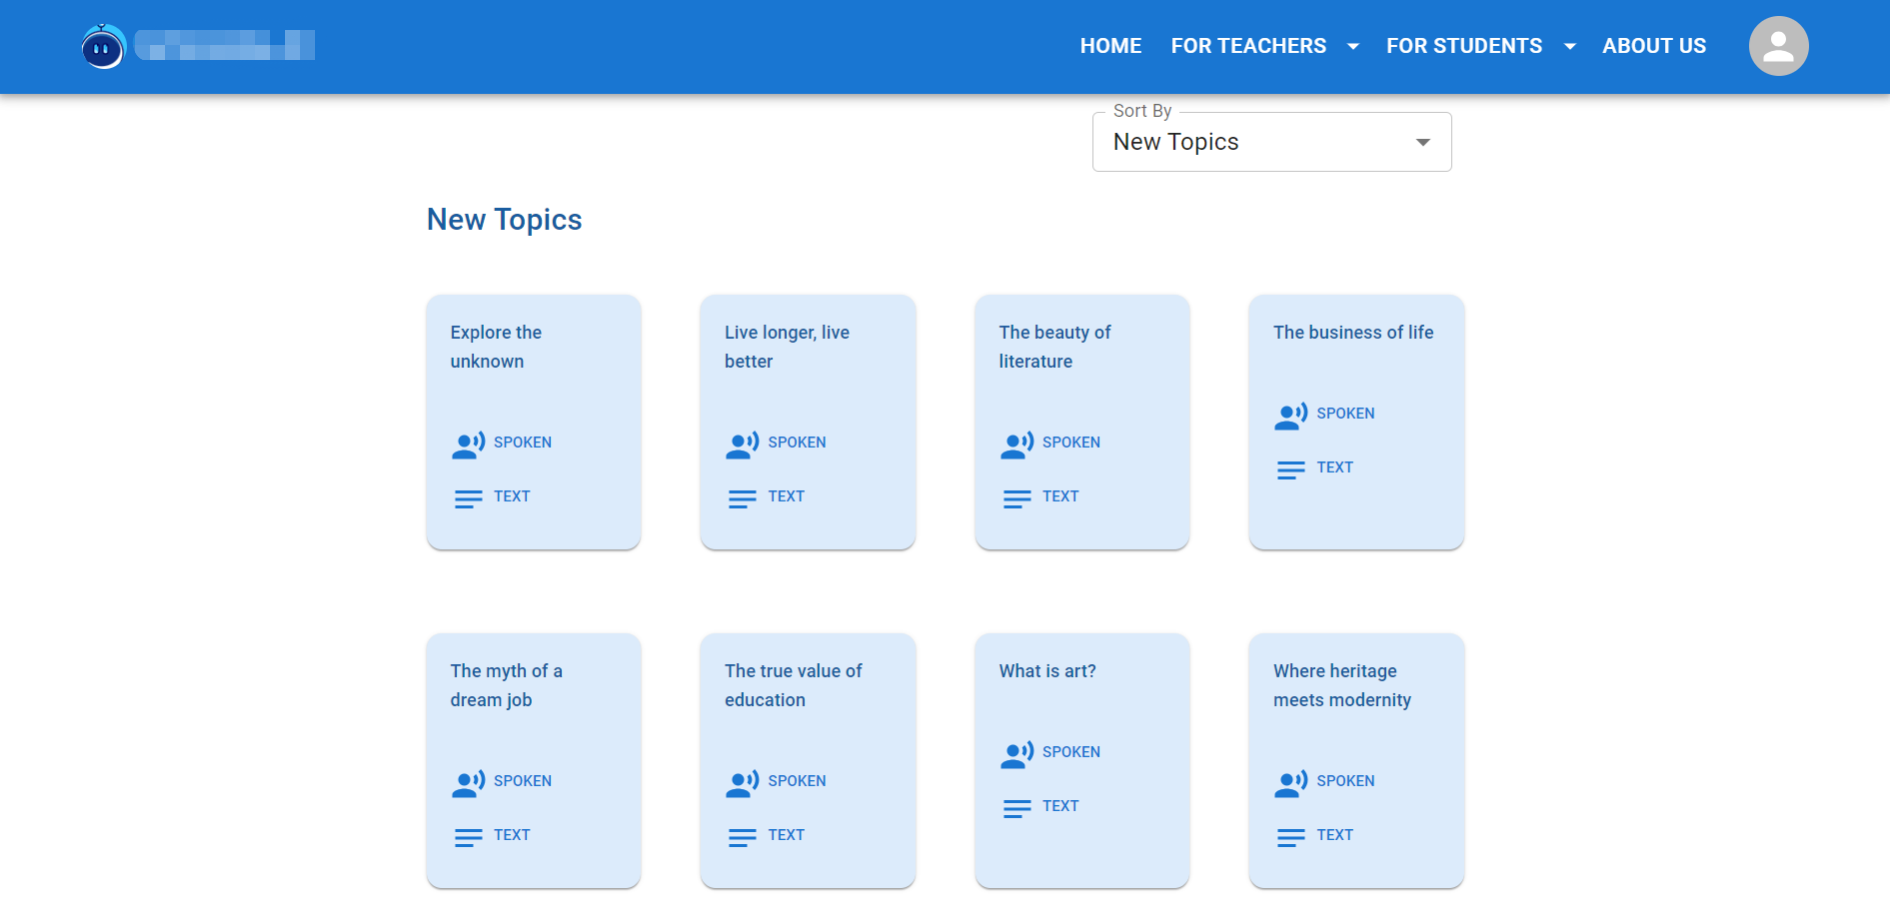The width and height of the screenshot is (1890, 909).
Task: Expand the For Students menu arrow
Action: point(1570,46)
